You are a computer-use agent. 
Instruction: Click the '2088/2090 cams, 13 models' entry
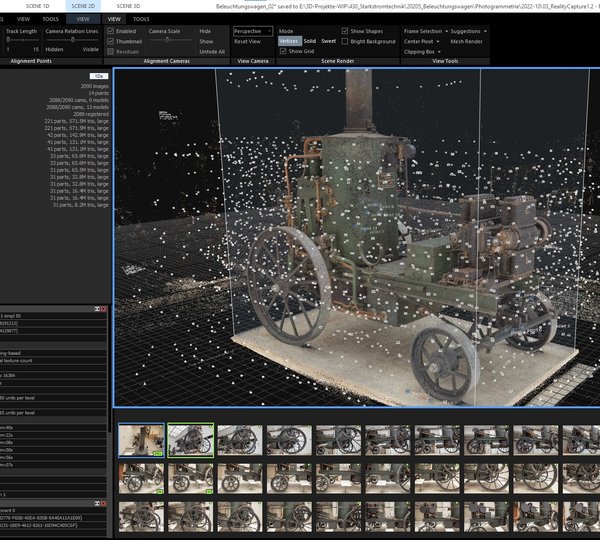click(x=77, y=107)
